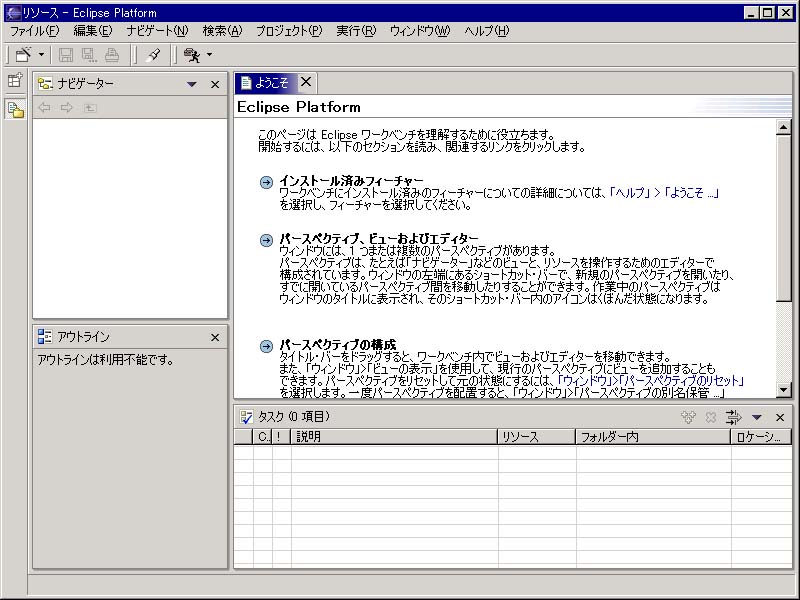Image resolution: width=800 pixels, height=600 pixels.
Task: Sort tasks by 説明 column header
Action: point(394,437)
